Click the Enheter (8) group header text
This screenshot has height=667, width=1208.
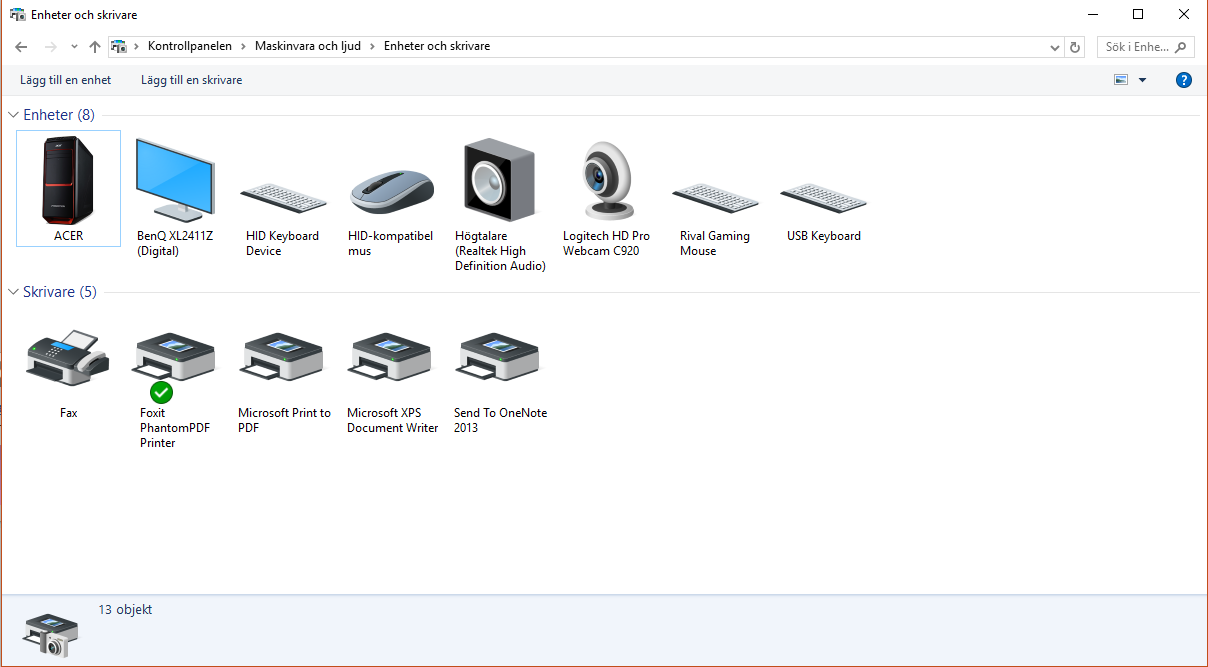tap(59, 115)
